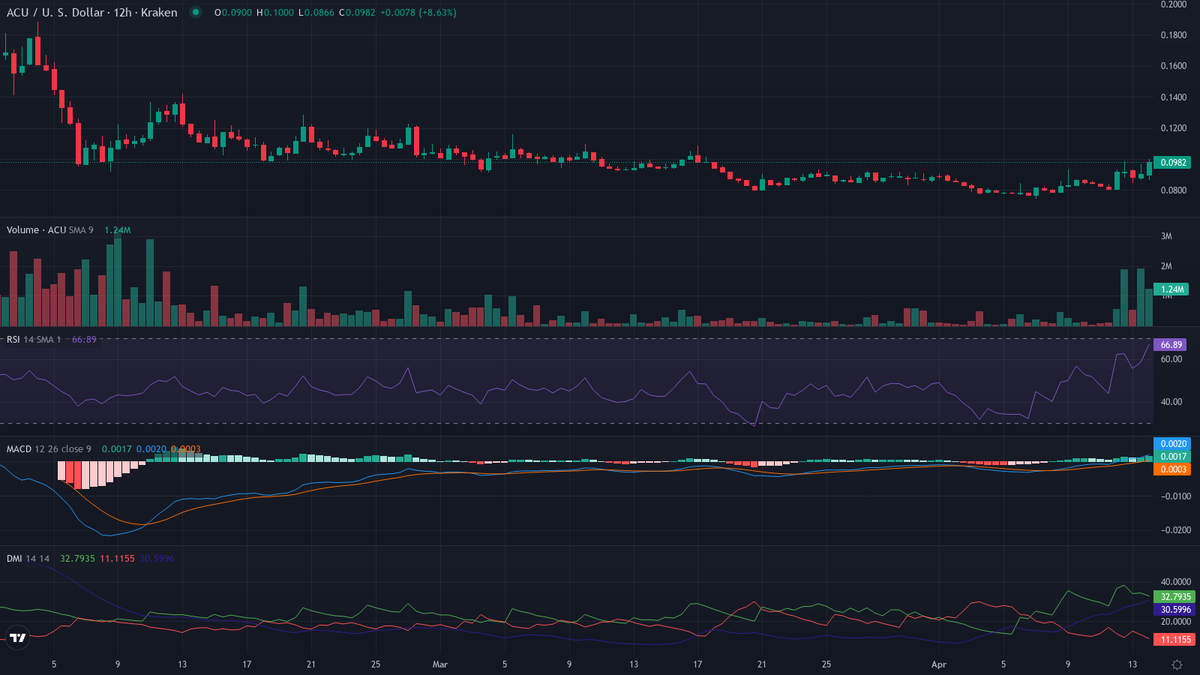Click the RSI value tag 66.89
Viewport: 1200px width, 675px height.
coord(1171,345)
